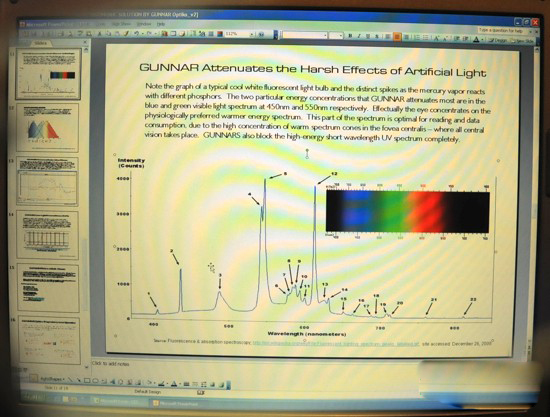Toggle numbered list formatting
This screenshot has width=550, height=417.
[418, 37]
